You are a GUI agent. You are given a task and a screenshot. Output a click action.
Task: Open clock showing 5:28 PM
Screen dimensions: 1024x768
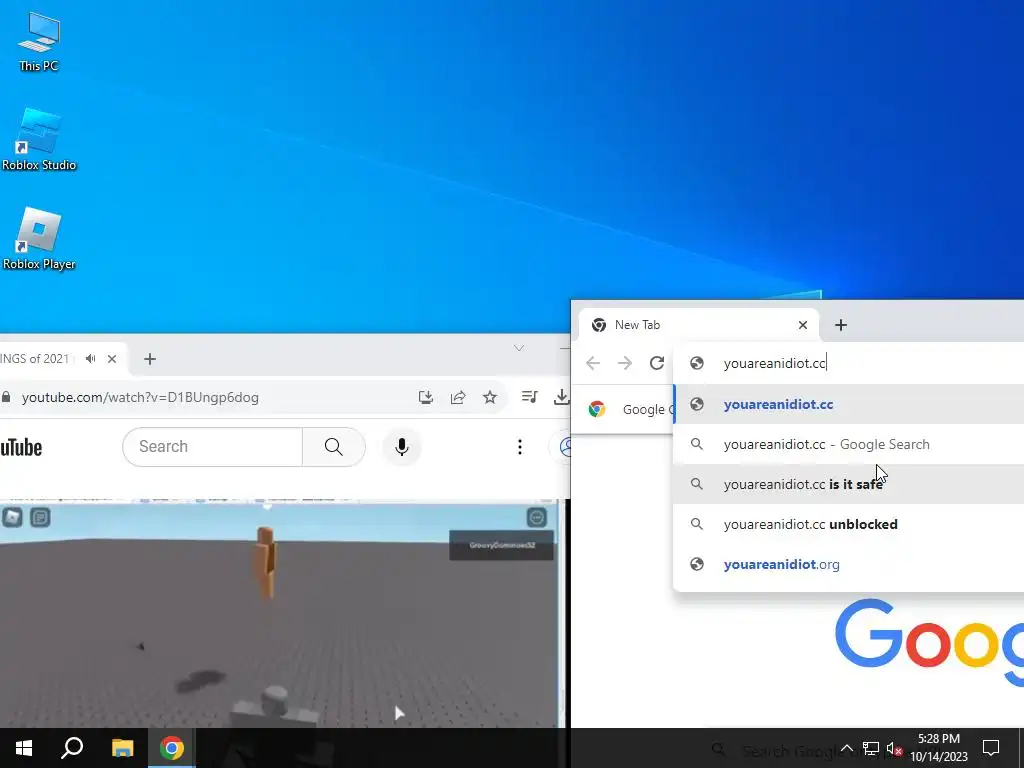pos(938,748)
